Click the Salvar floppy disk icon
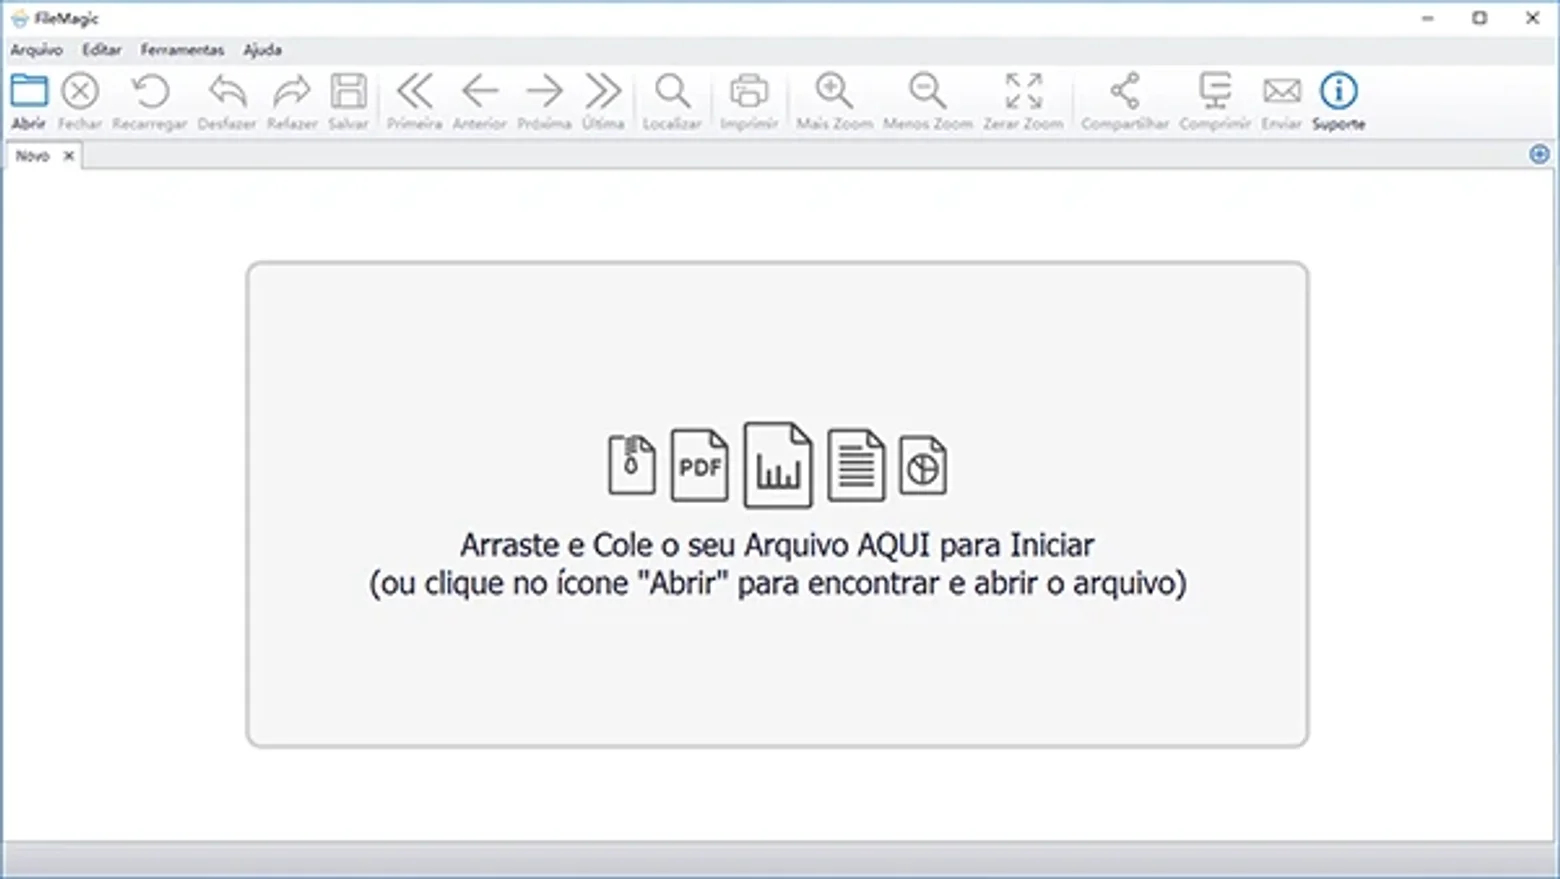The image size is (1560, 879). tap(348, 91)
